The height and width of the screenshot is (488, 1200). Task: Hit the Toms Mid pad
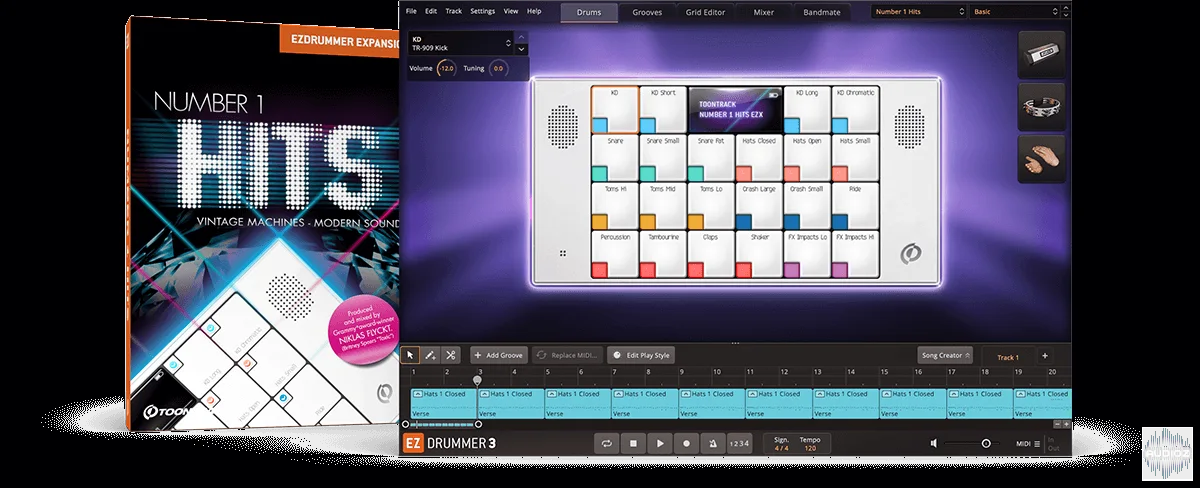coord(662,205)
